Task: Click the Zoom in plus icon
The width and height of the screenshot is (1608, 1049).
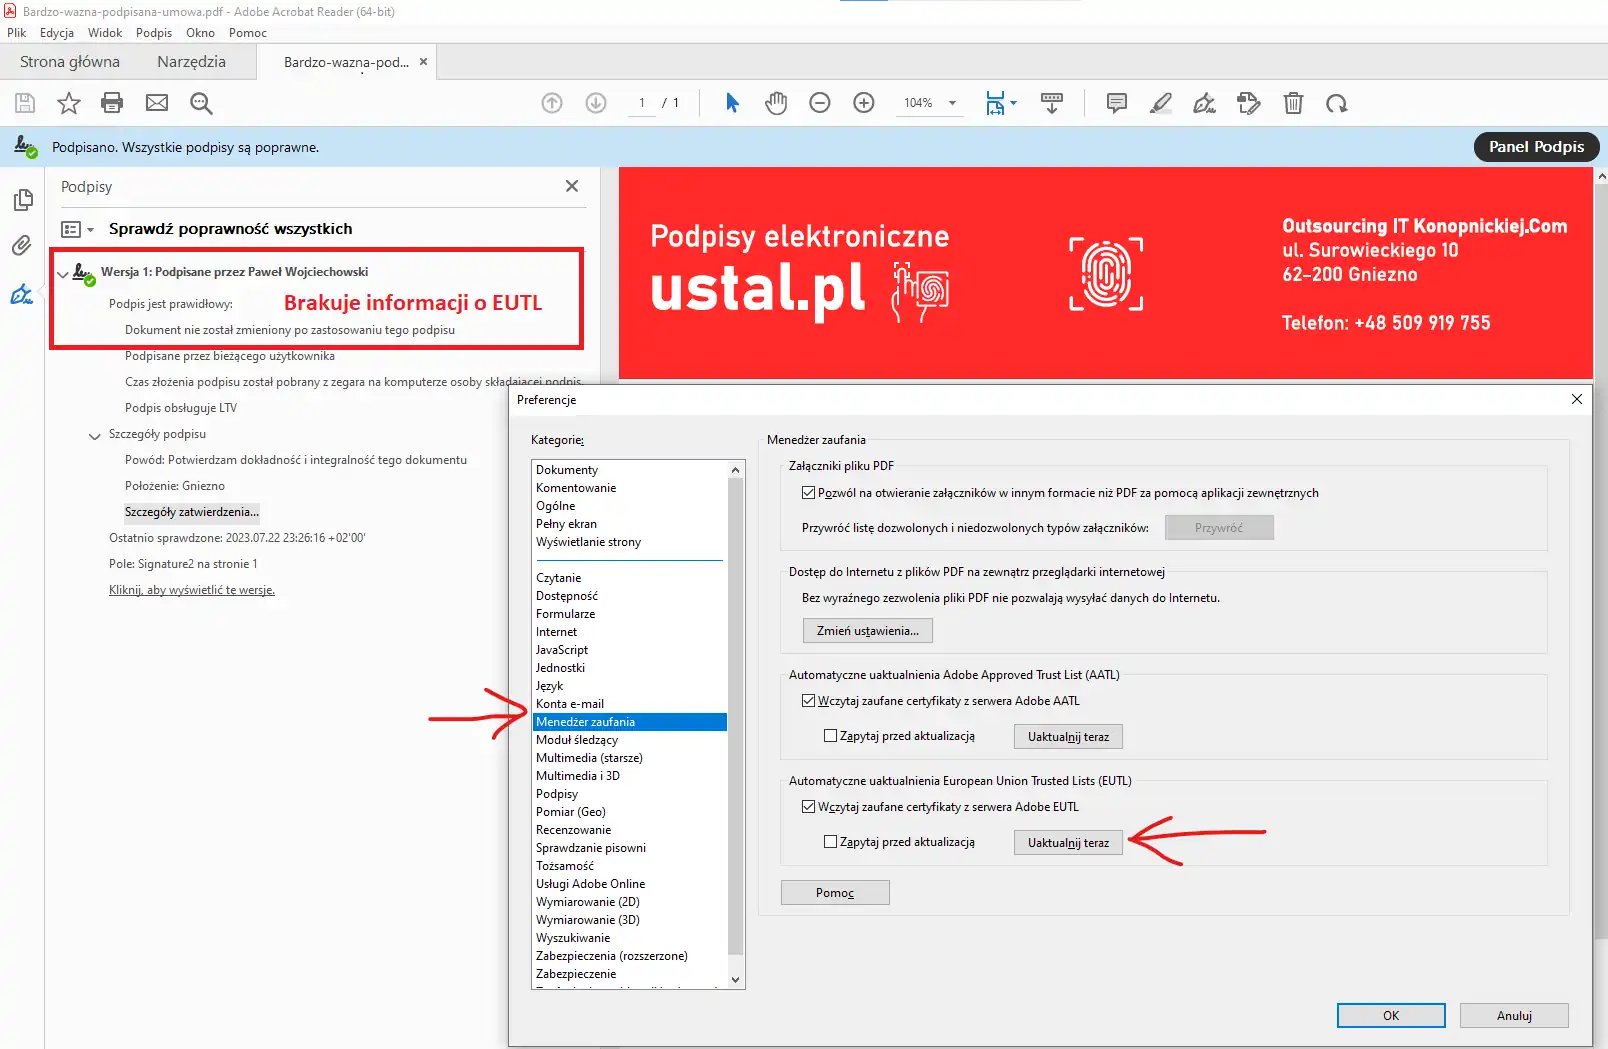Action: (x=864, y=103)
